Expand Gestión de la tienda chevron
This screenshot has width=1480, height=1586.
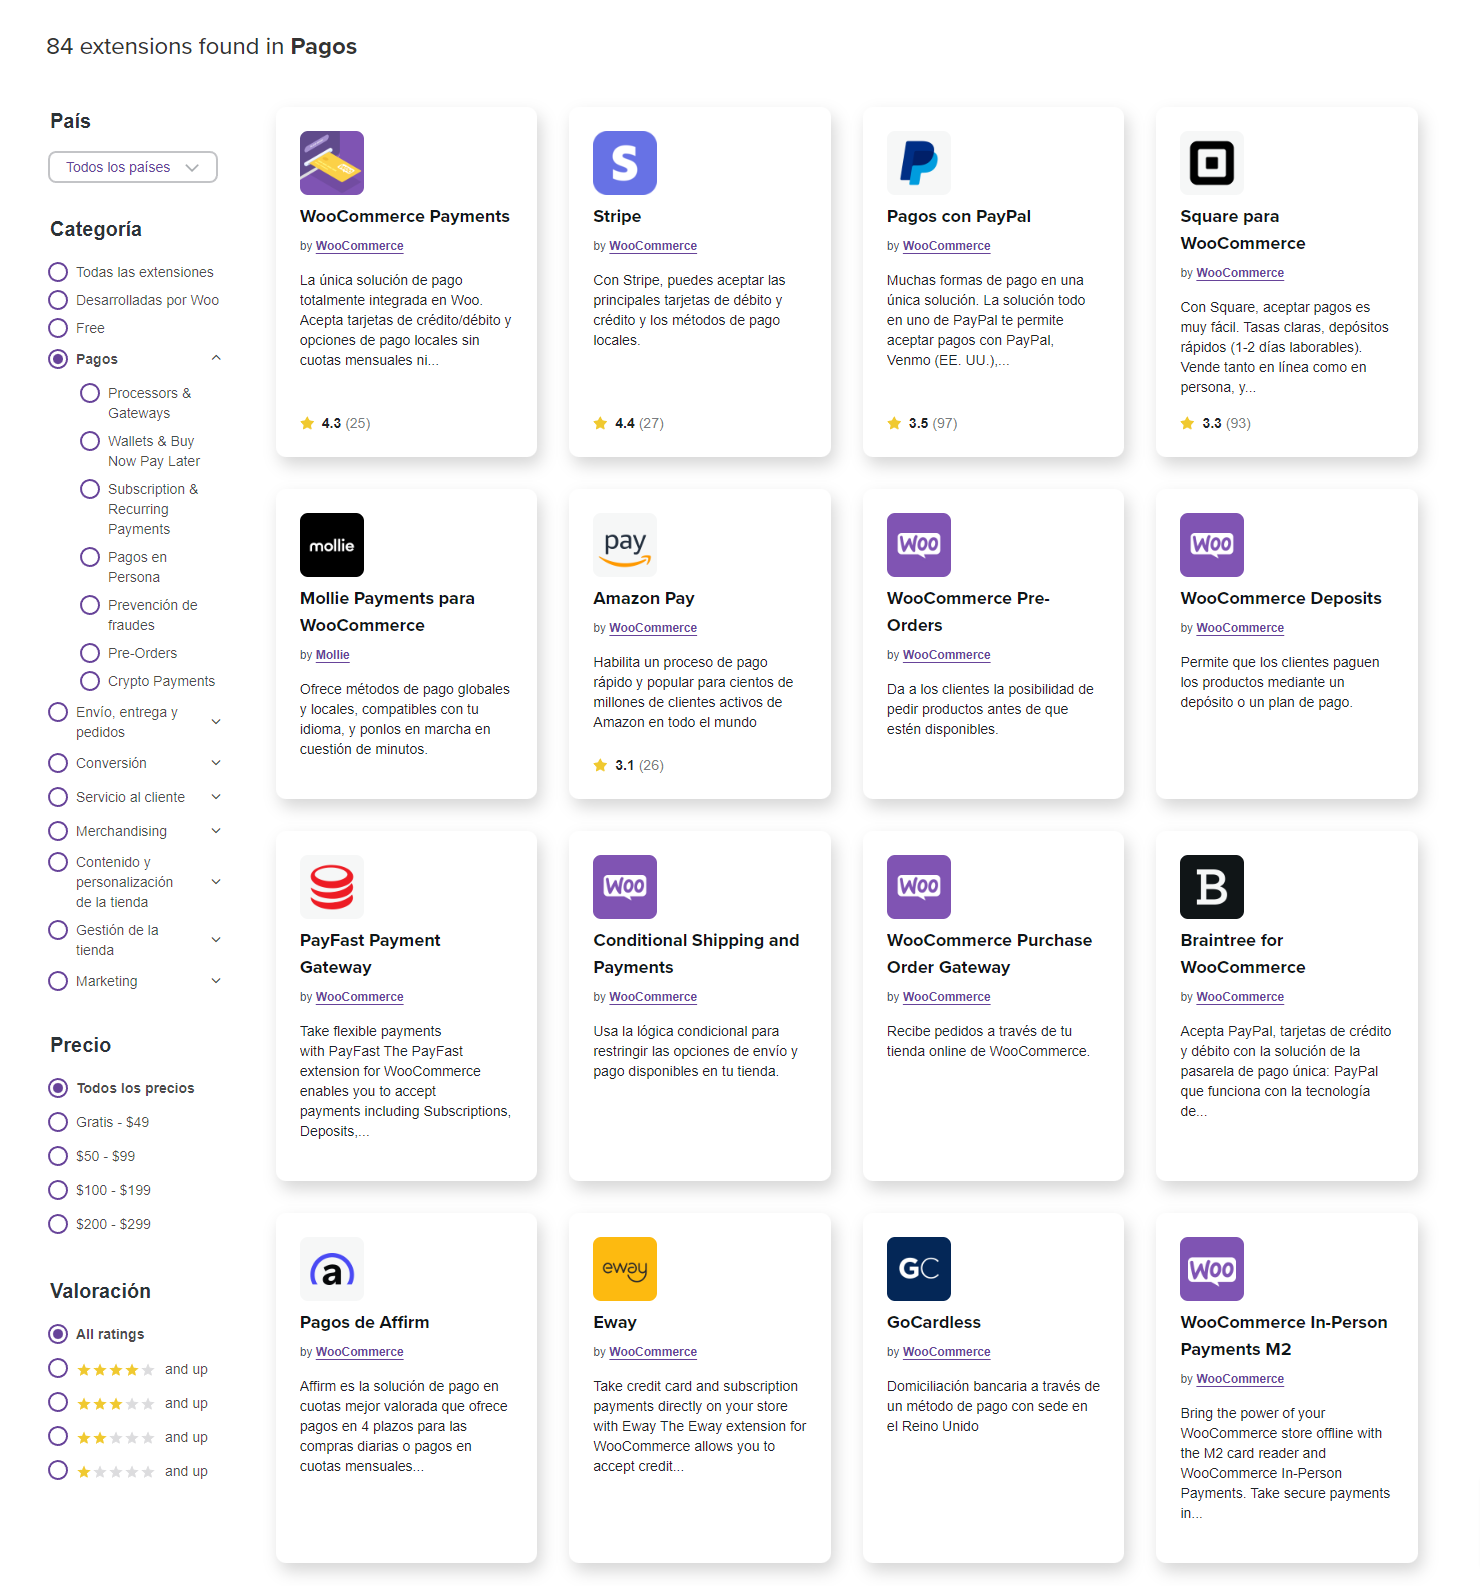tap(216, 940)
